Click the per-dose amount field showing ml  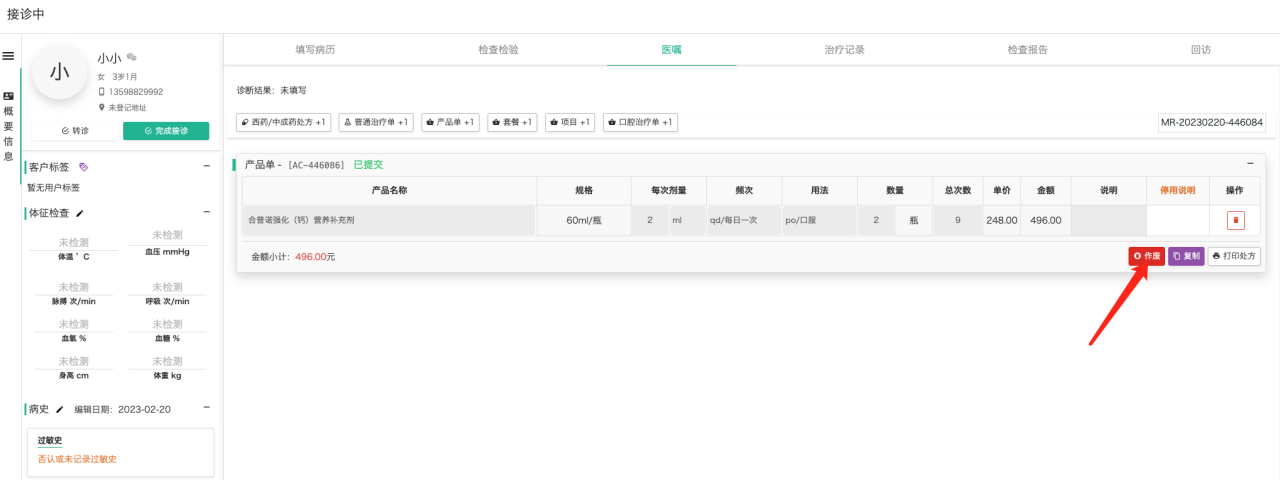click(x=687, y=220)
